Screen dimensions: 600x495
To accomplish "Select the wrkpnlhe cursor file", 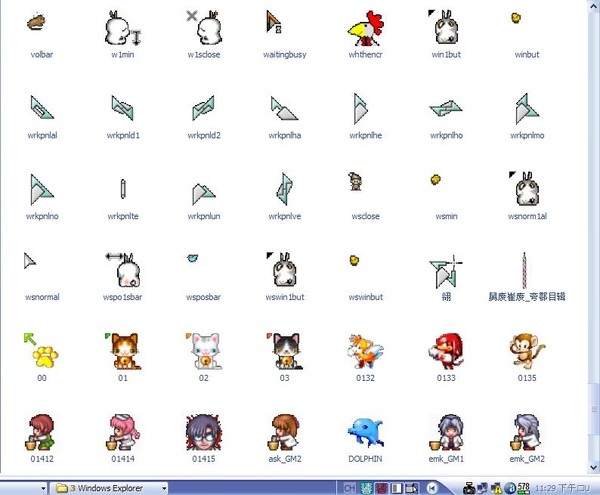I will click(360, 109).
